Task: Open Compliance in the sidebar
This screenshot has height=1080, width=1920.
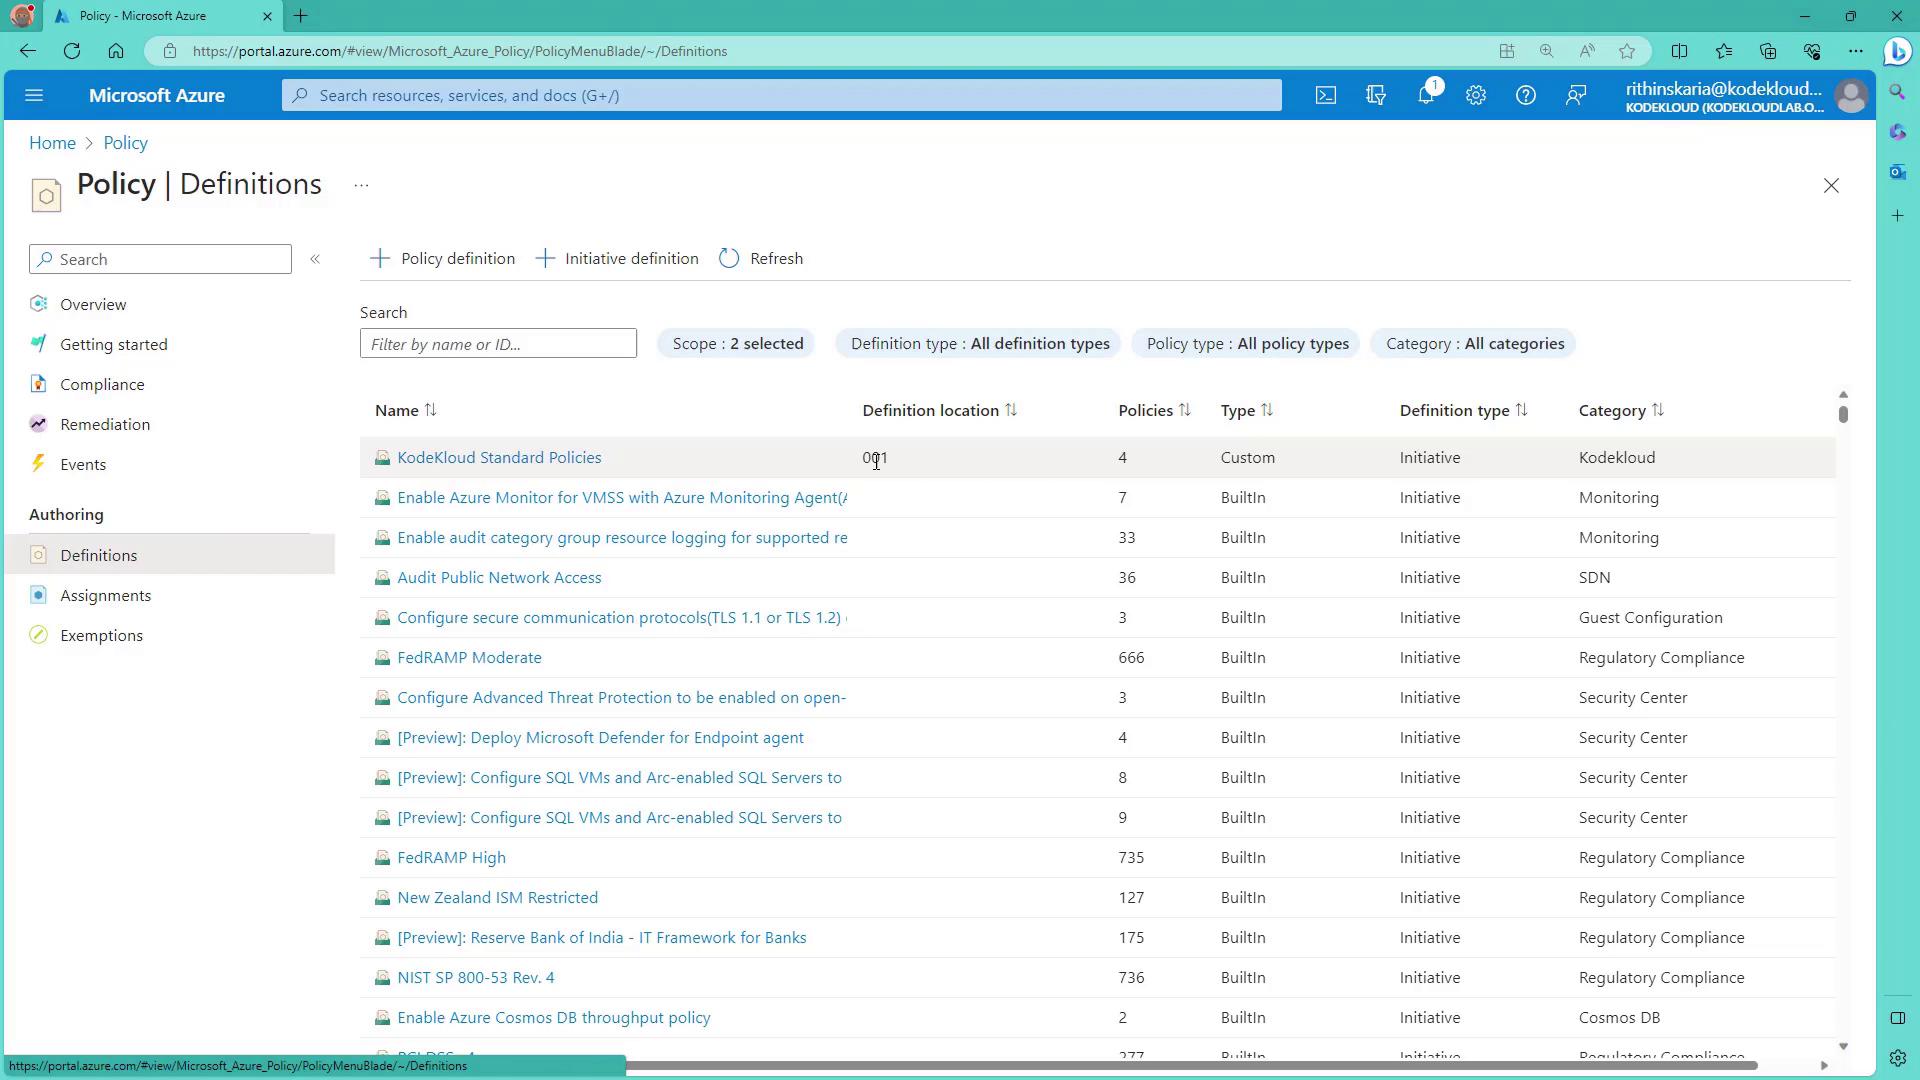Action: 102,385
